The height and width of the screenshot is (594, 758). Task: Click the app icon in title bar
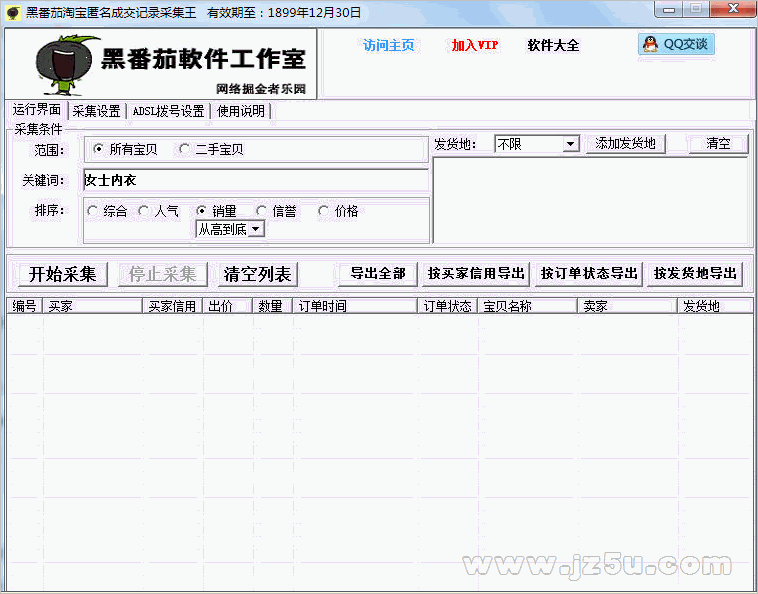(13, 13)
